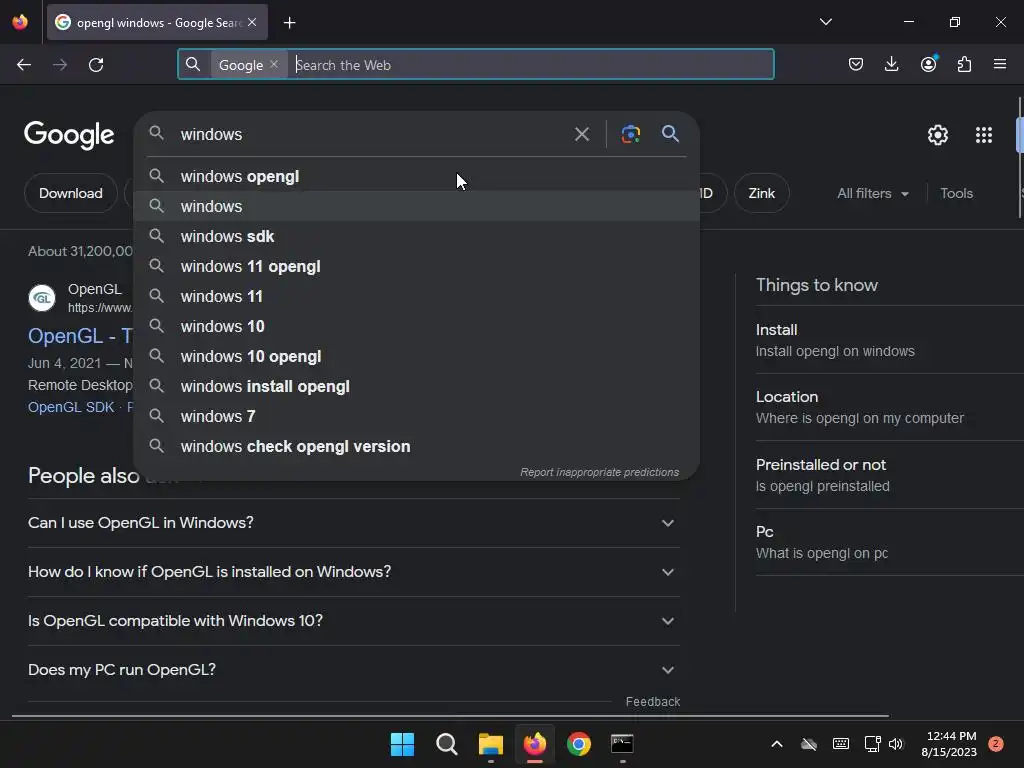Viewport: 1024px width, 768px height.
Task: Open the extensions puzzle icon
Action: (964, 64)
